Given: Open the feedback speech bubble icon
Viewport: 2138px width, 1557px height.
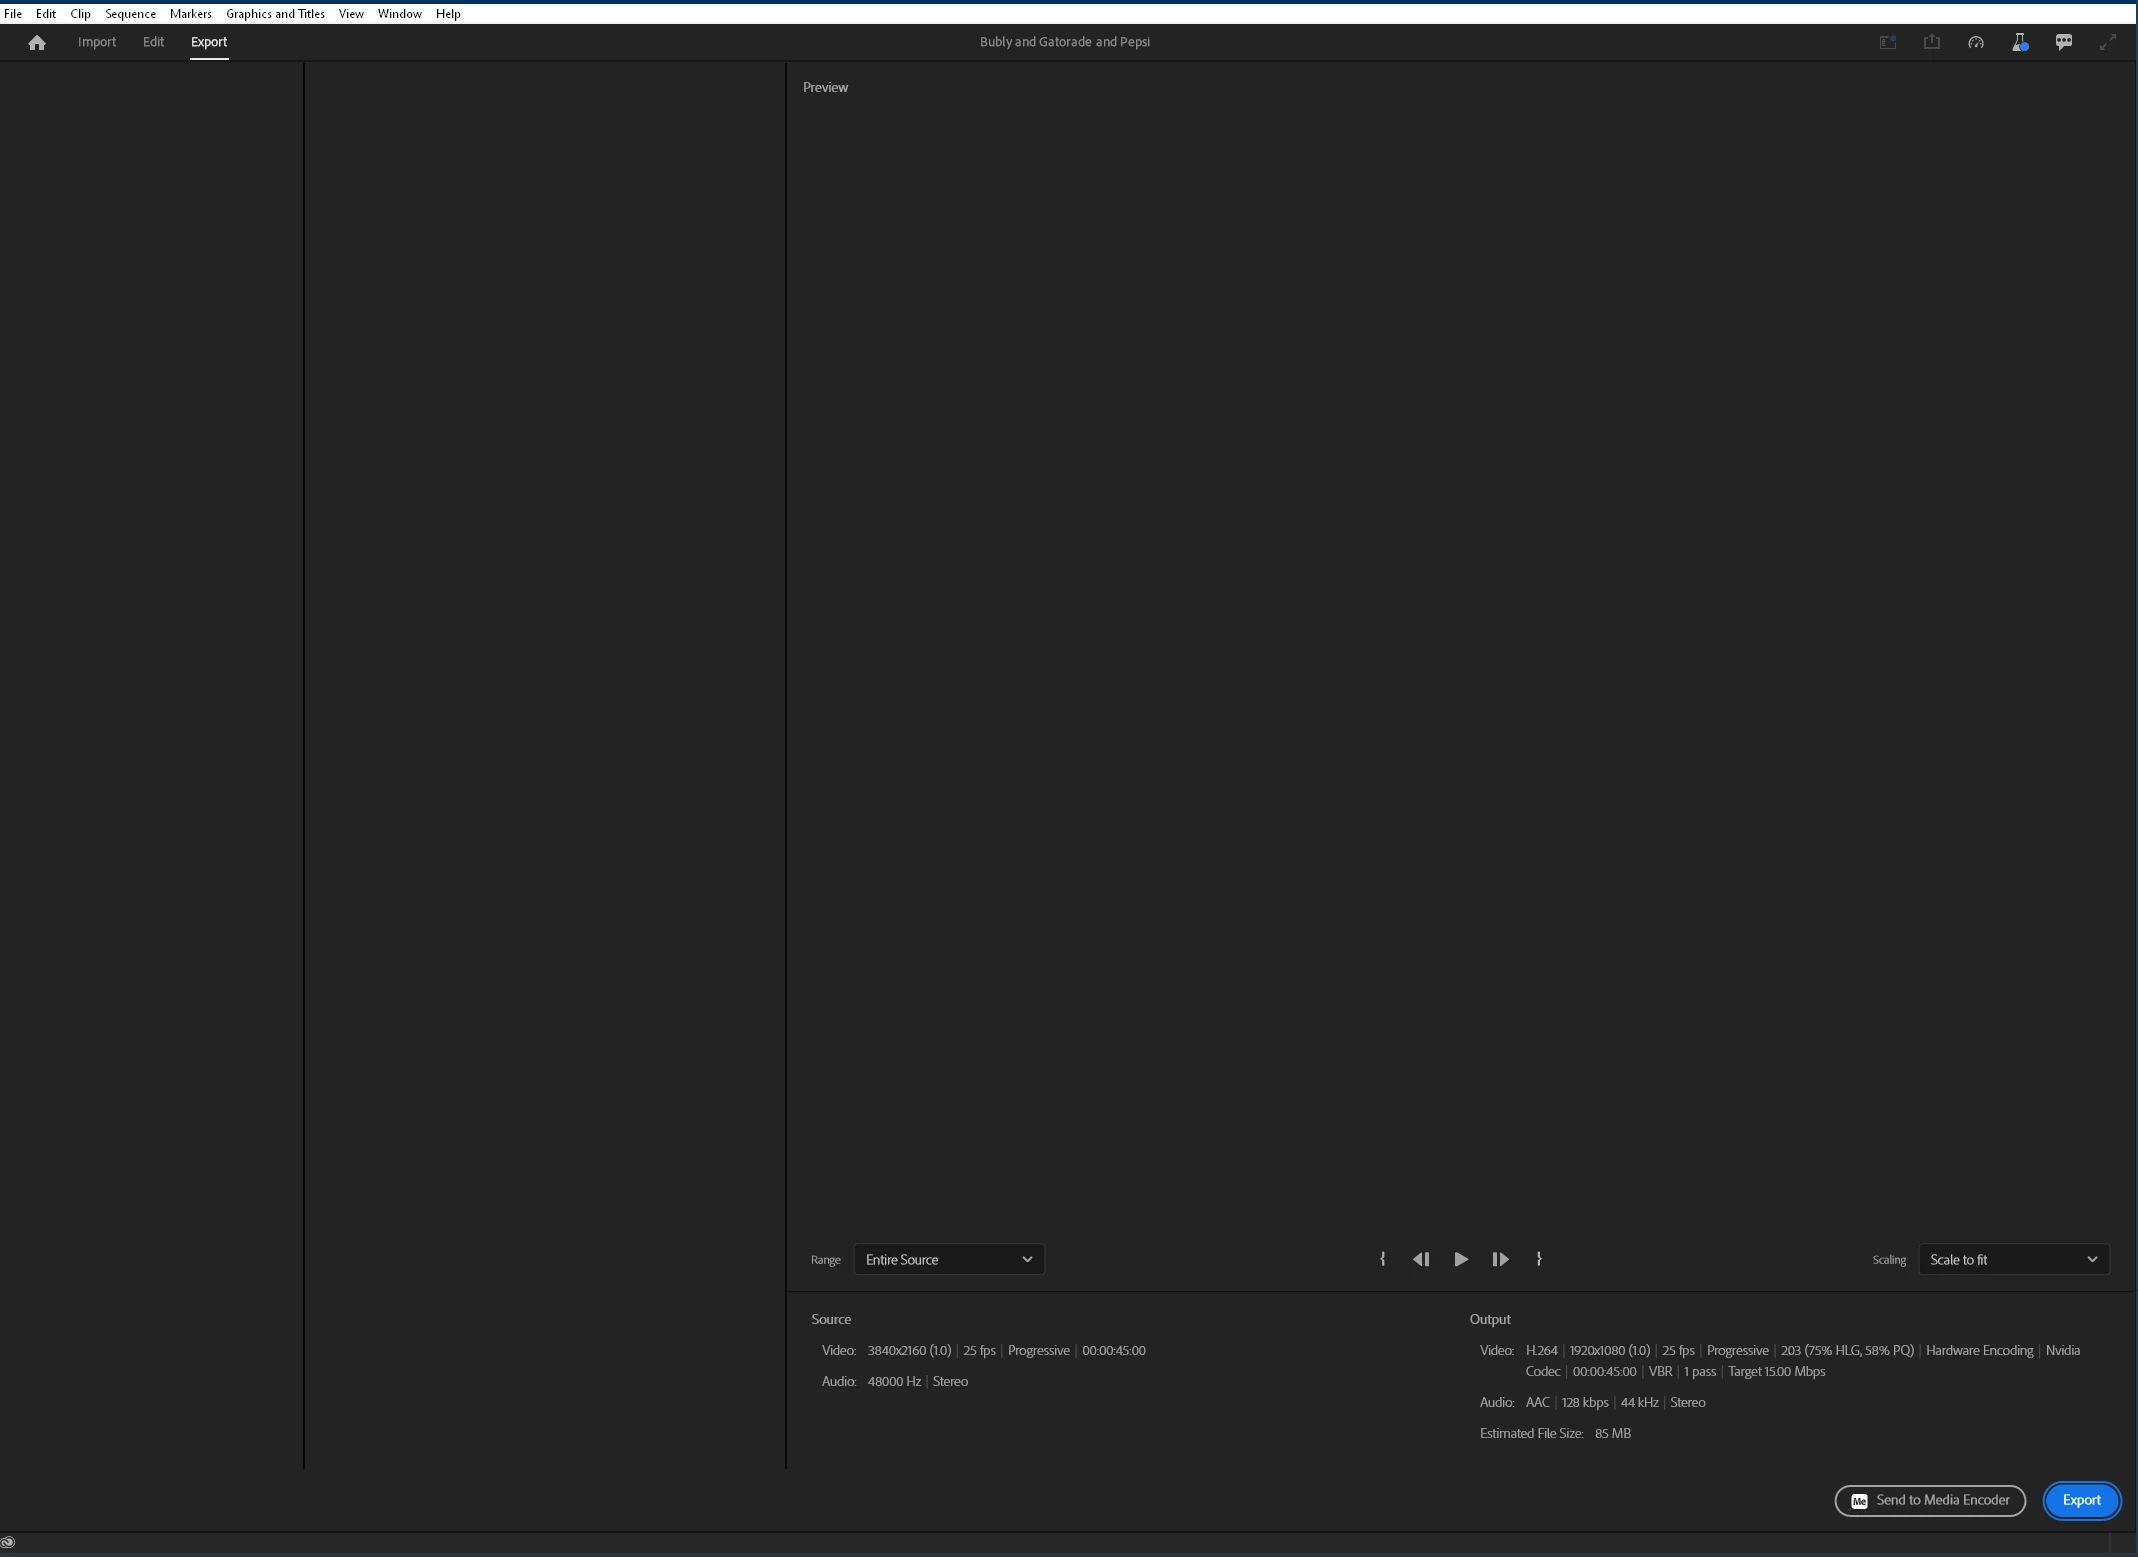Looking at the screenshot, I should tap(2063, 42).
